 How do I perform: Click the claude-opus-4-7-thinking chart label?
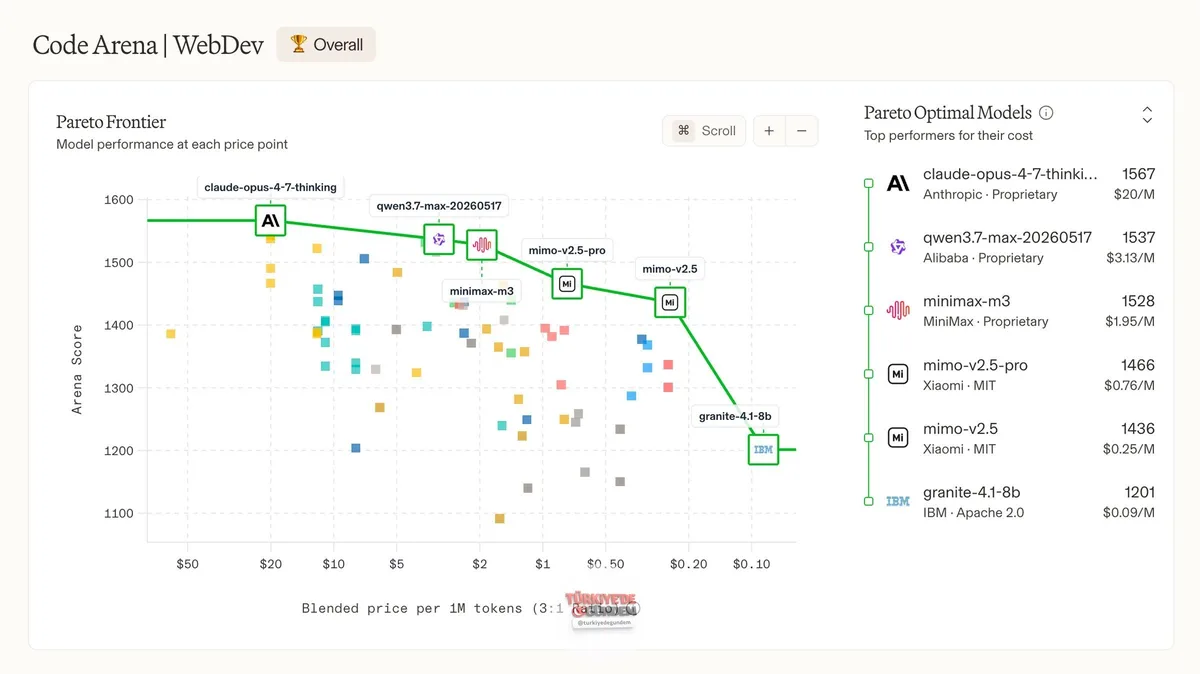point(270,187)
